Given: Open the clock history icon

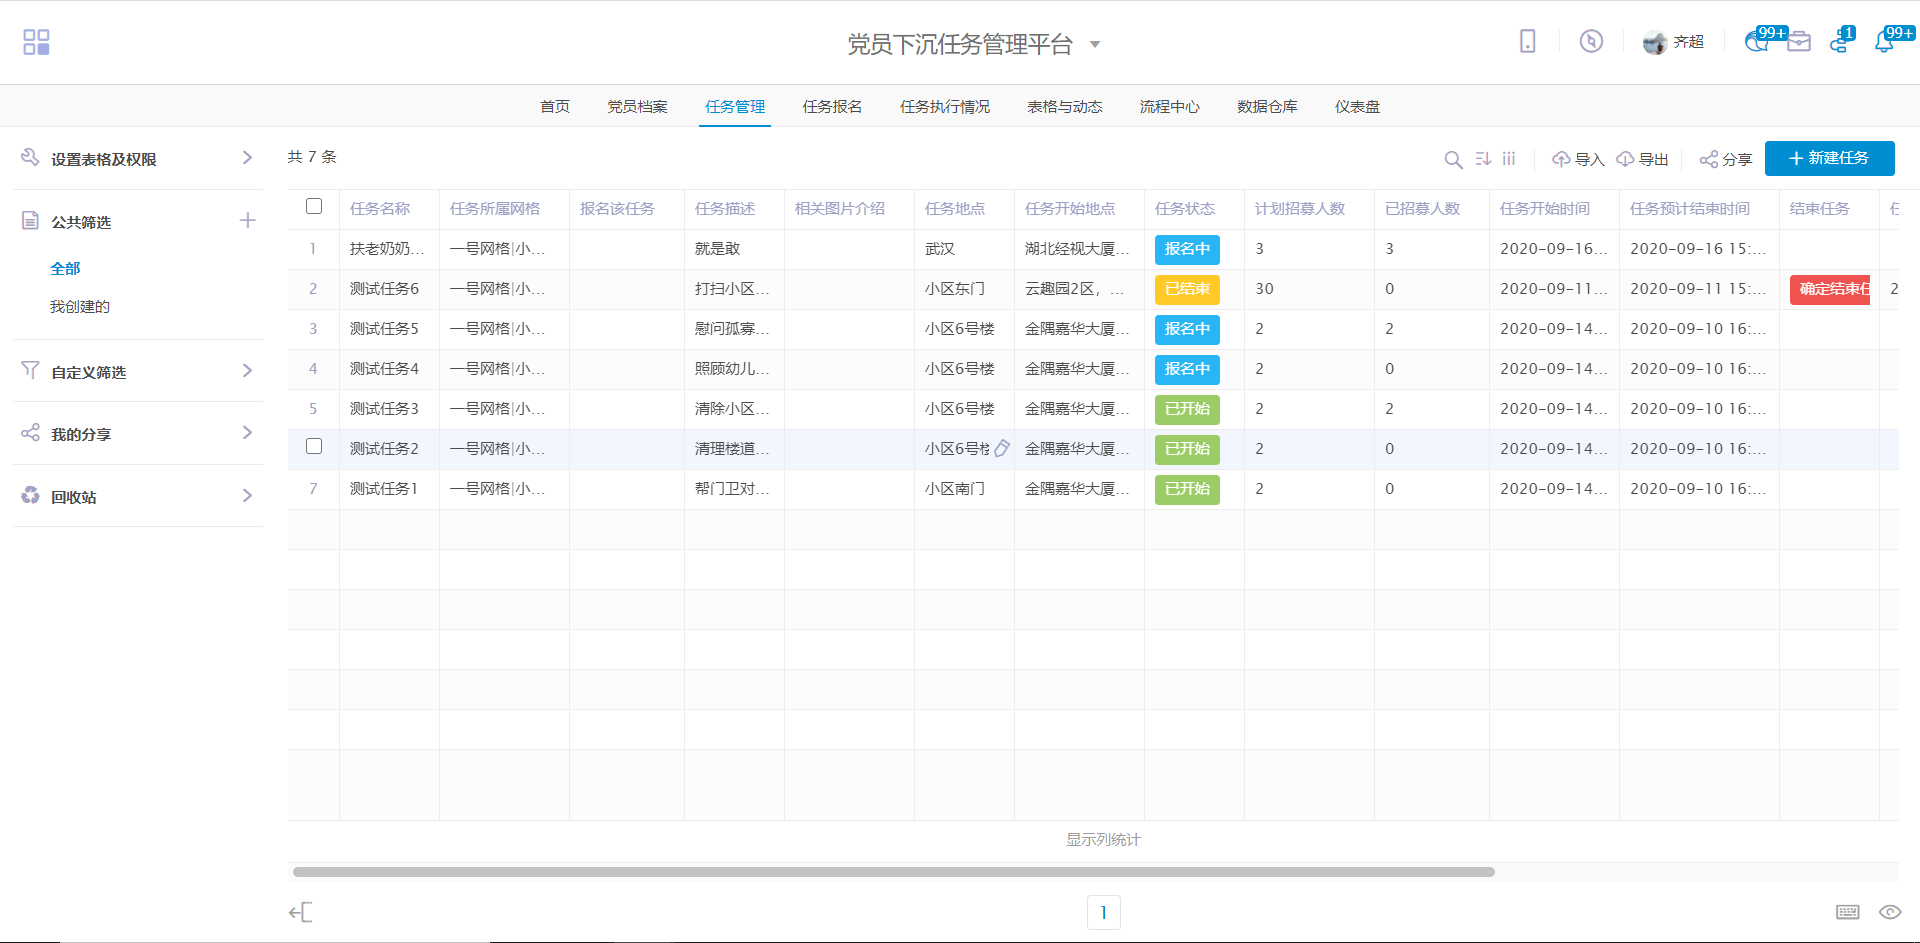Looking at the screenshot, I should click(x=1590, y=41).
